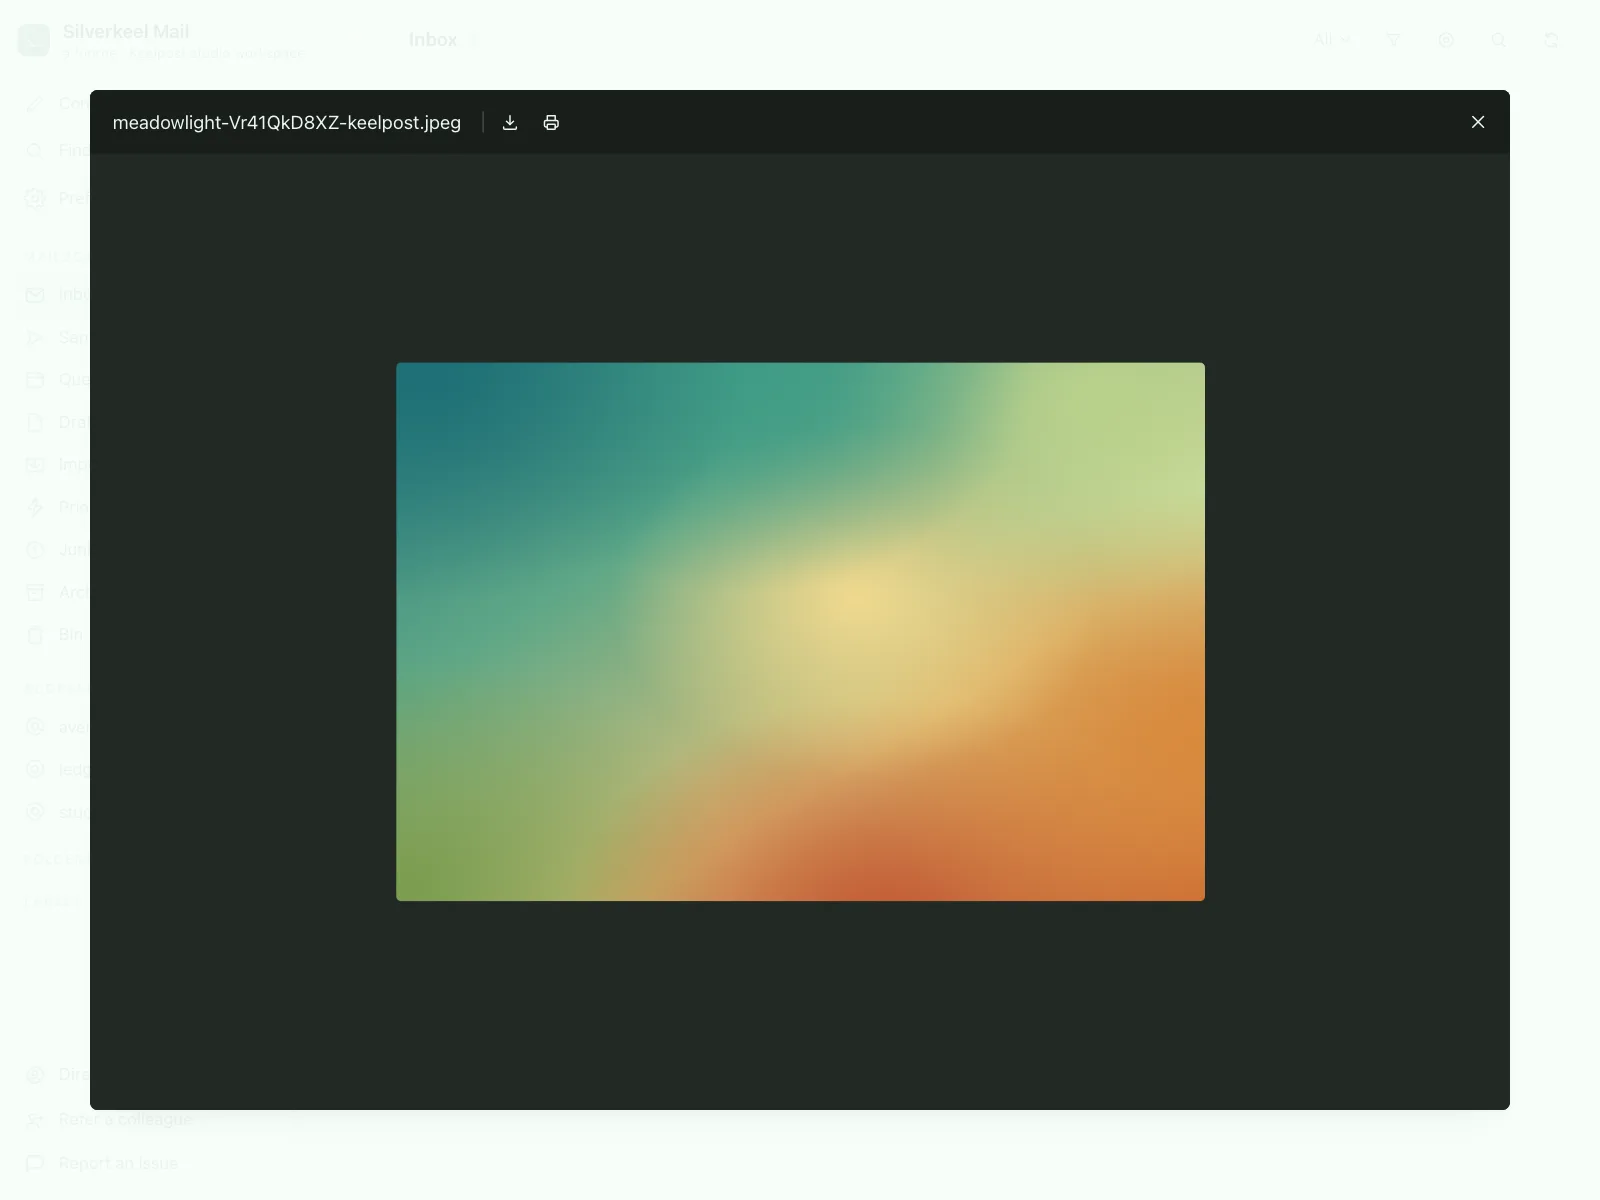Image resolution: width=1600 pixels, height=1200 pixels.
Task: Open the All filter dropdown in mail header
Action: coord(1332,40)
